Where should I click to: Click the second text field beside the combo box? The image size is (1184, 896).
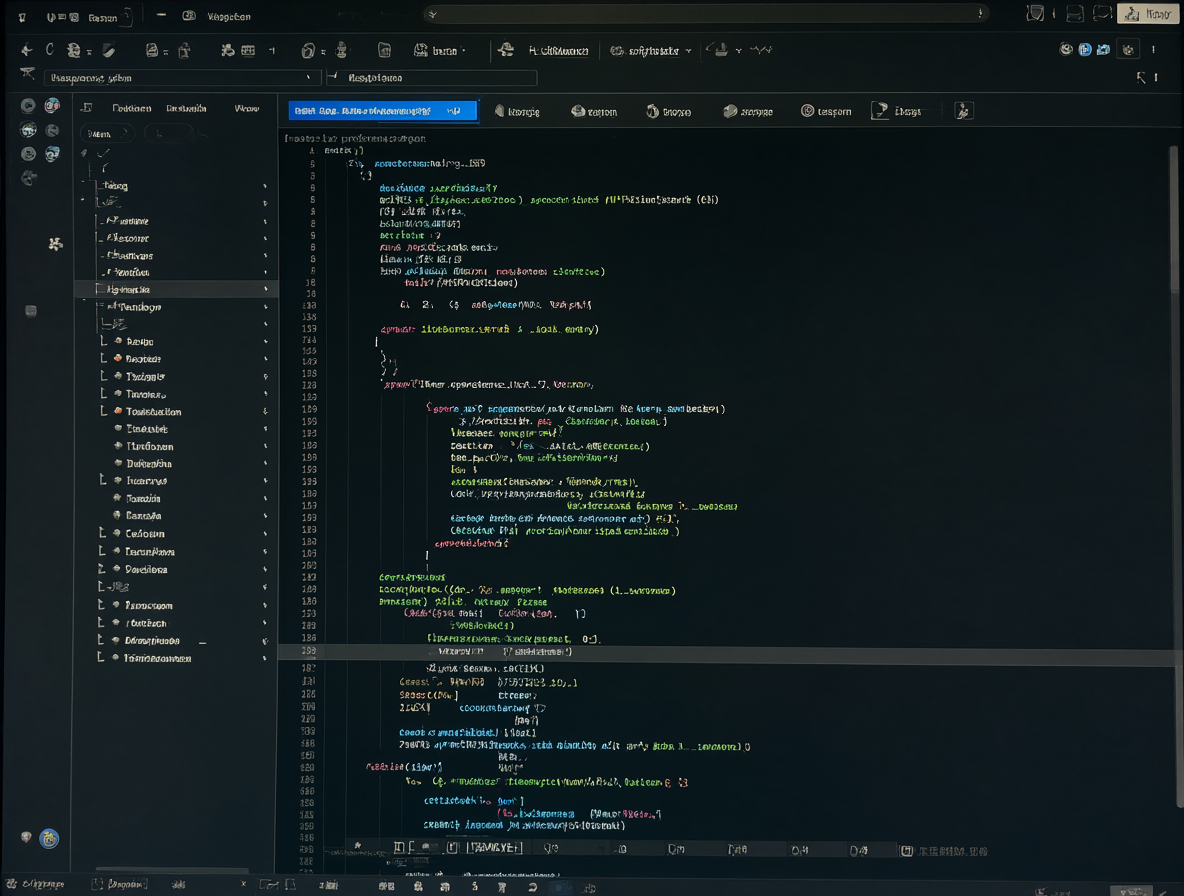pos(433,78)
